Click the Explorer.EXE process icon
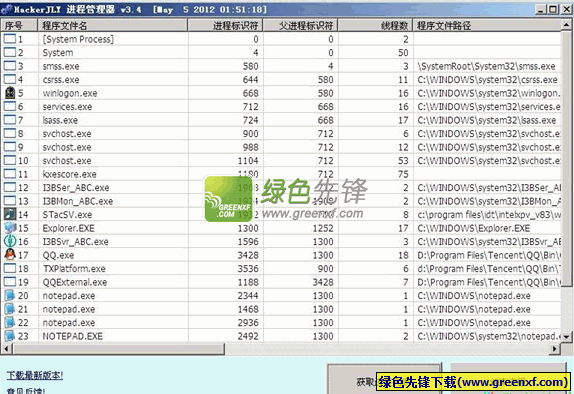 pyautogui.click(x=10, y=228)
